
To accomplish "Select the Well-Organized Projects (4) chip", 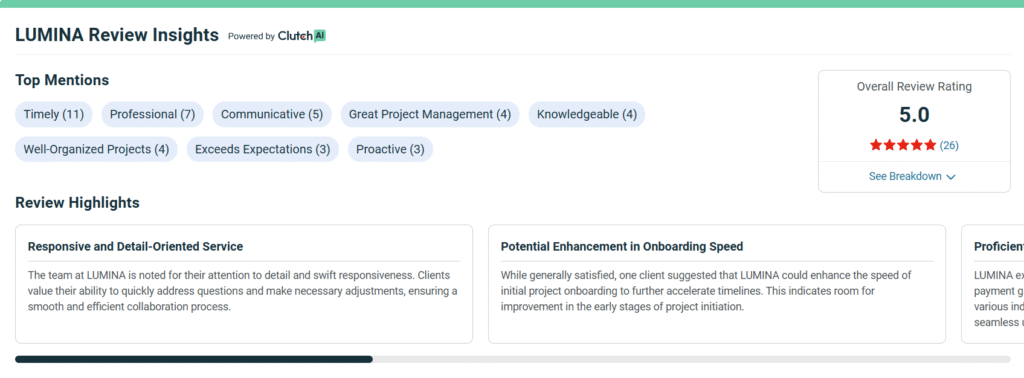I will (96, 149).
